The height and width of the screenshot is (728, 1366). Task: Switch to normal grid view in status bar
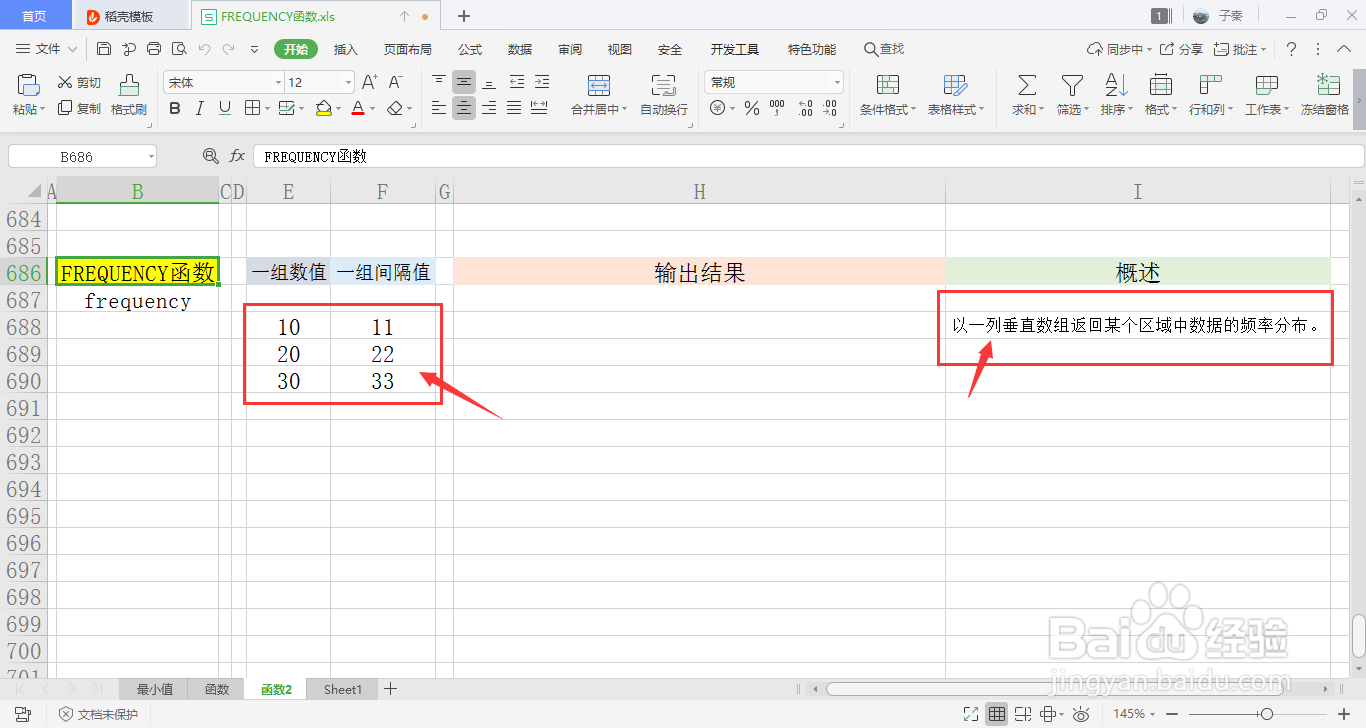point(997,714)
